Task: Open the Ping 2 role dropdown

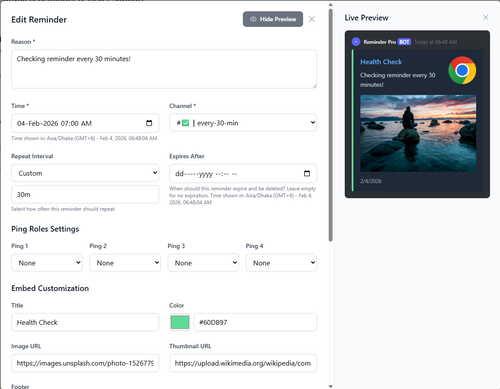Action: click(125, 263)
